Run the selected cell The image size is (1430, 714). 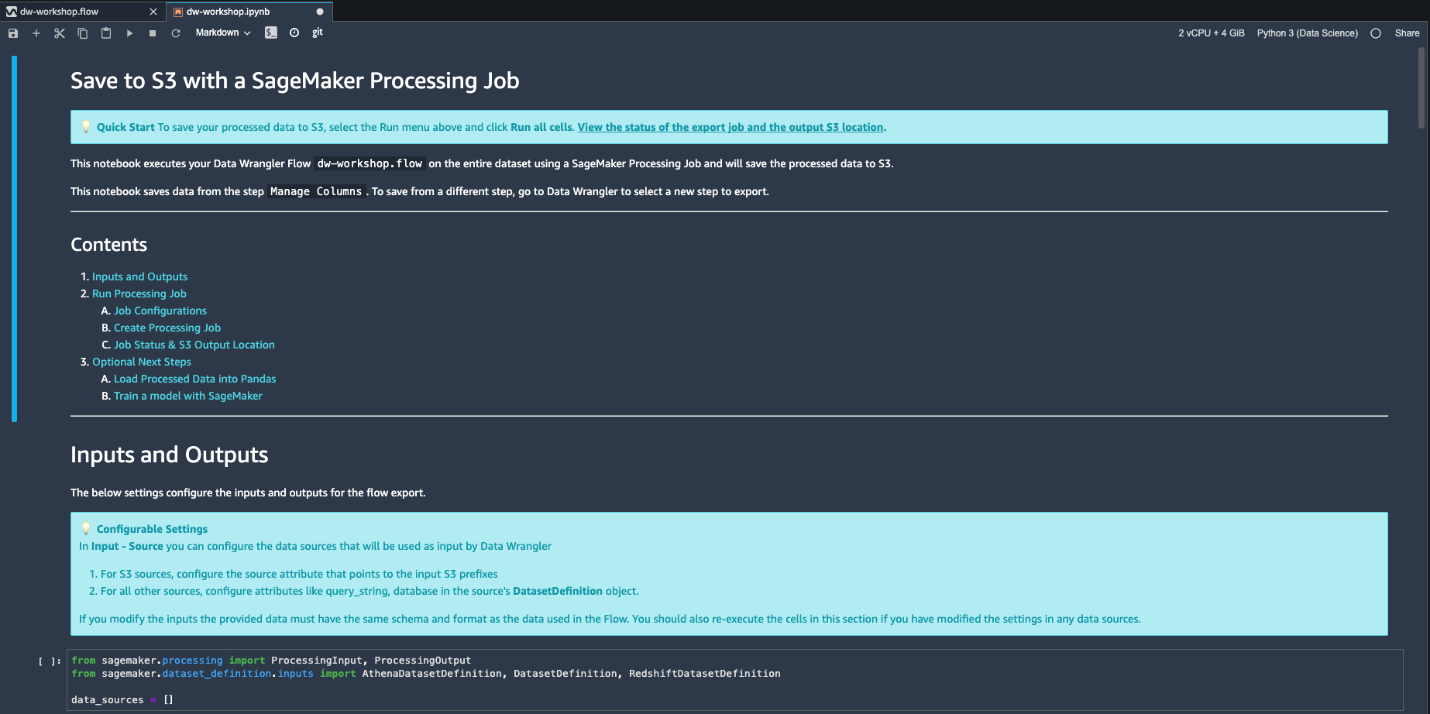tap(129, 33)
